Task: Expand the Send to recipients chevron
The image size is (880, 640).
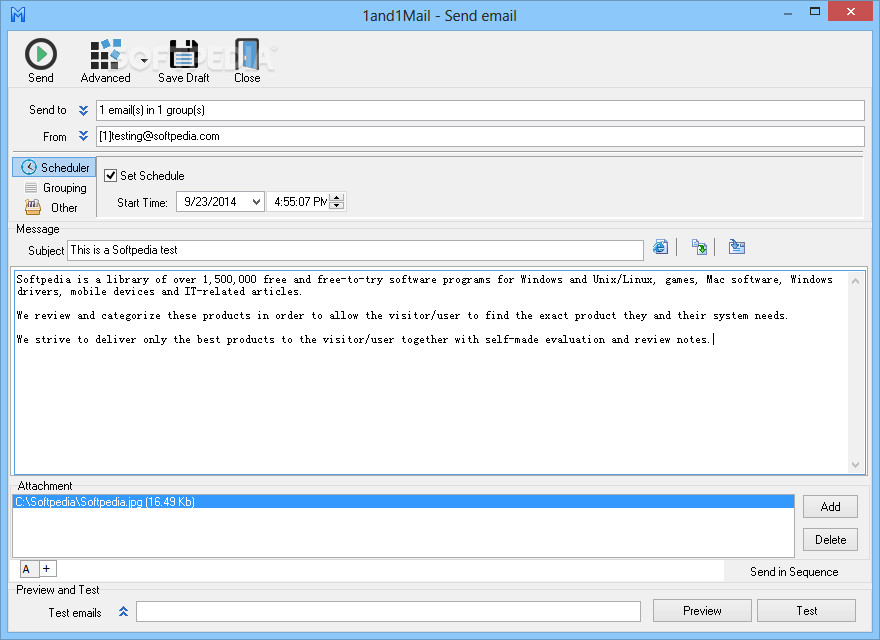Action: click(83, 110)
